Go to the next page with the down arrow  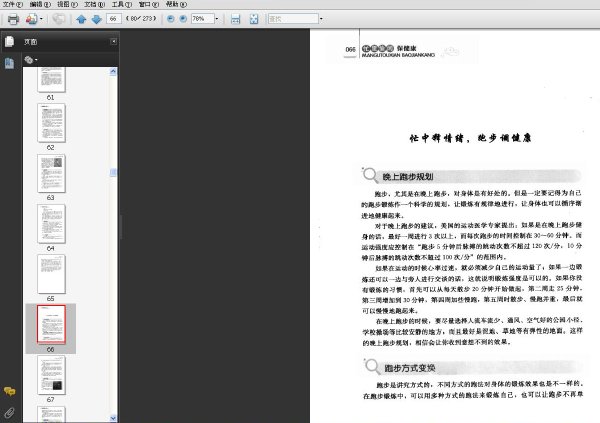(x=96, y=19)
